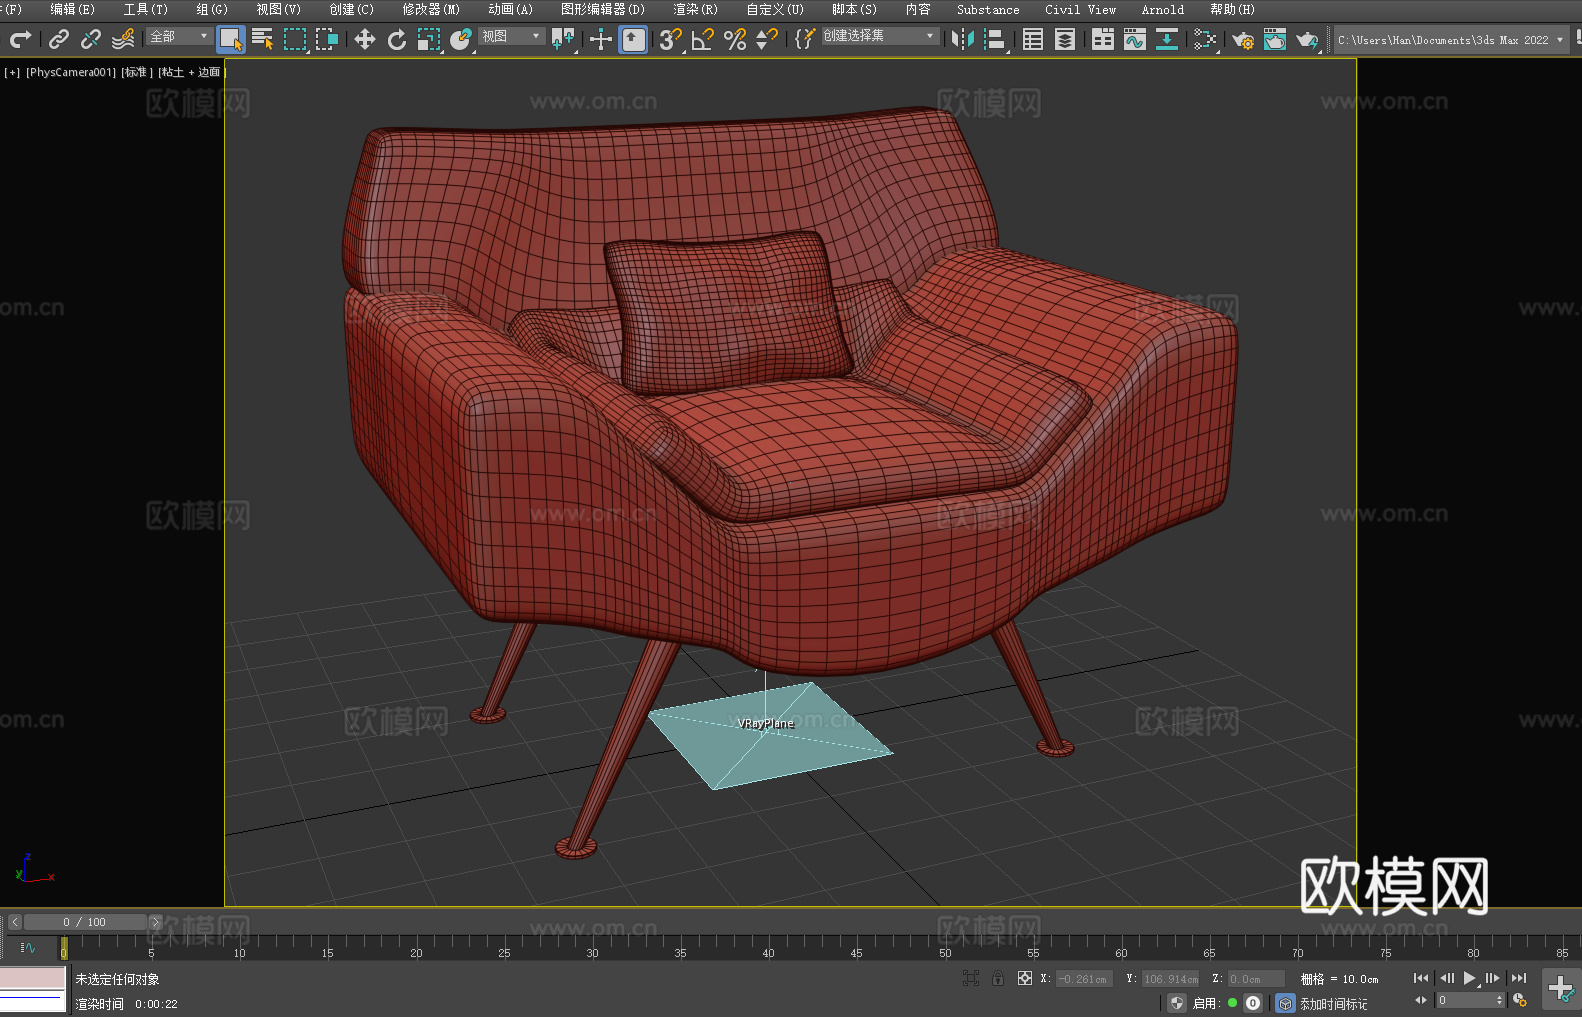Open the Select by Name list
This screenshot has height=1017, width=1582.
tap(262, 40)
